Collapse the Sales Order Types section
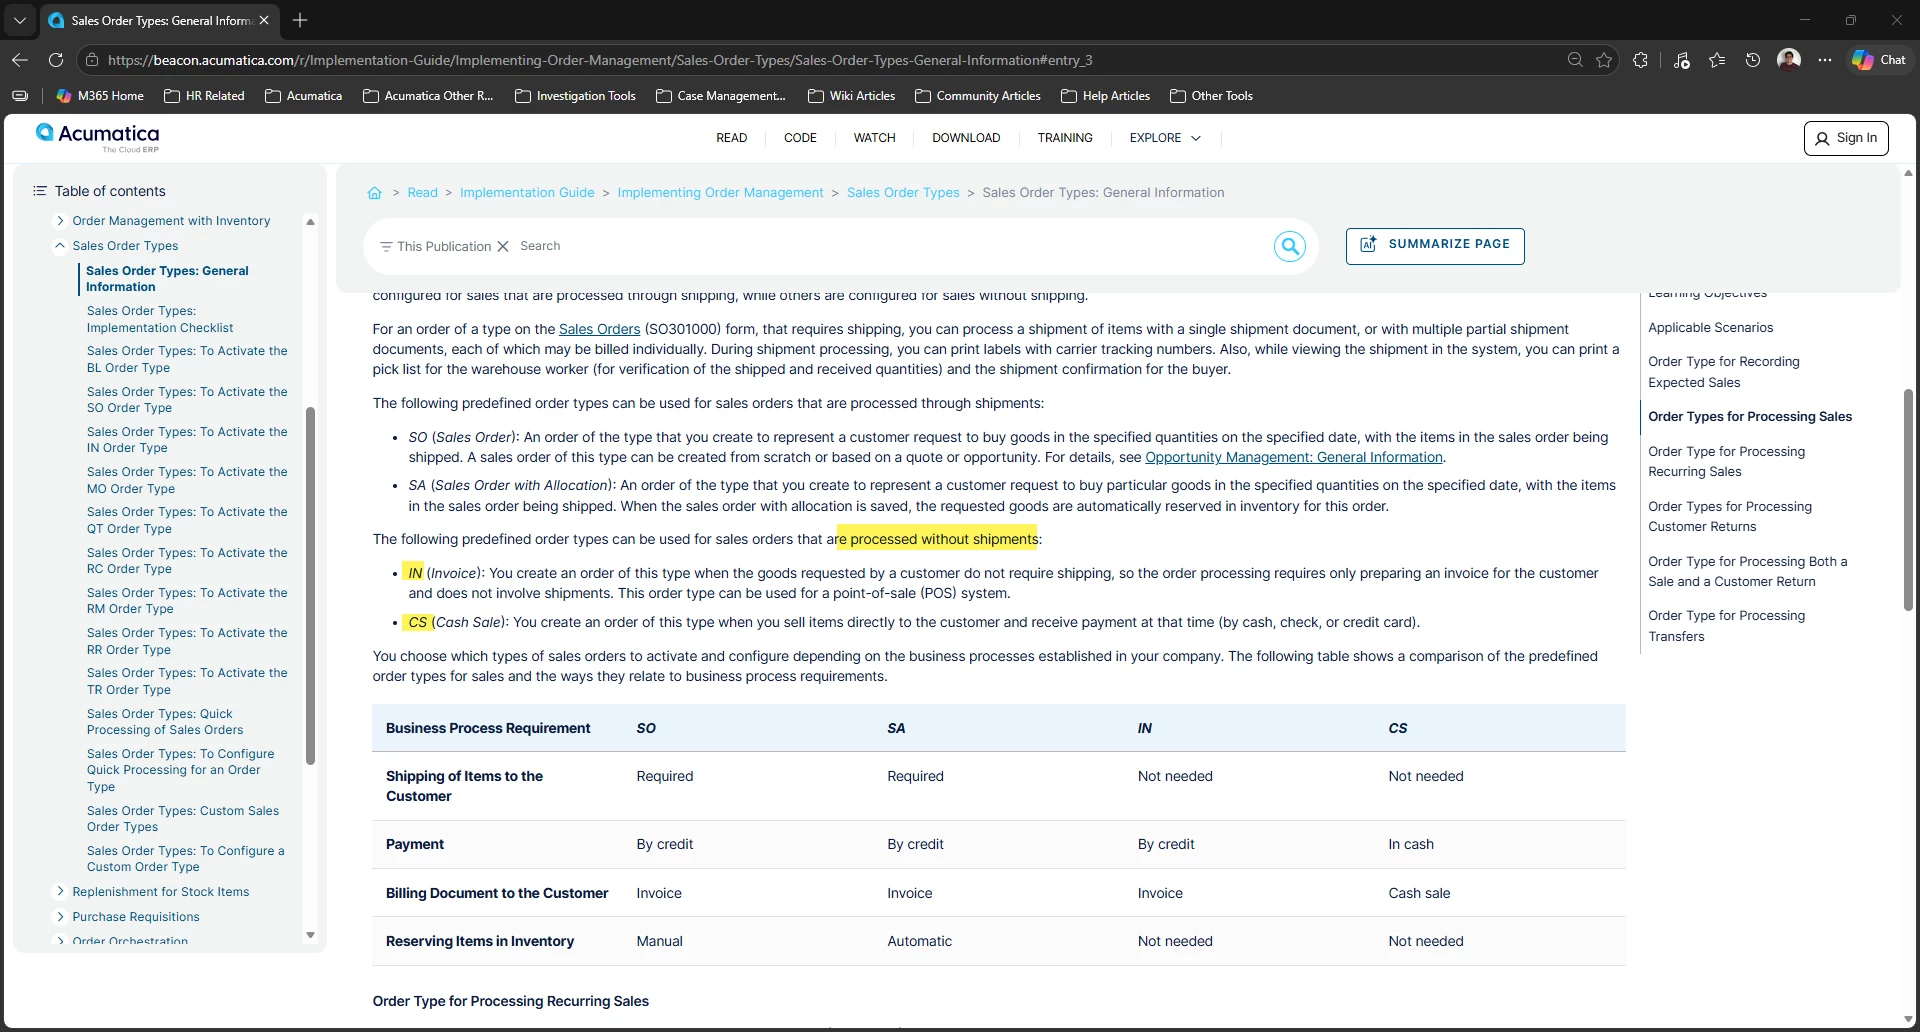Image resolution: width=1920 pixels, height=1032 pixels. tap(60, 246)
